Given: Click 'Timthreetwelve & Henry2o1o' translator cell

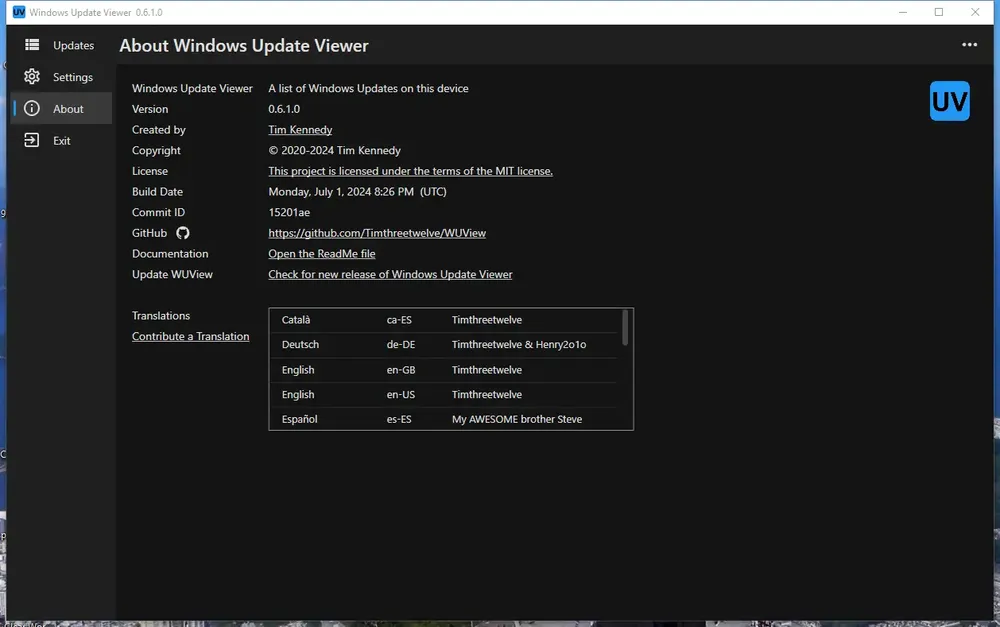Looking at the screenshot, I should (519, 344).
